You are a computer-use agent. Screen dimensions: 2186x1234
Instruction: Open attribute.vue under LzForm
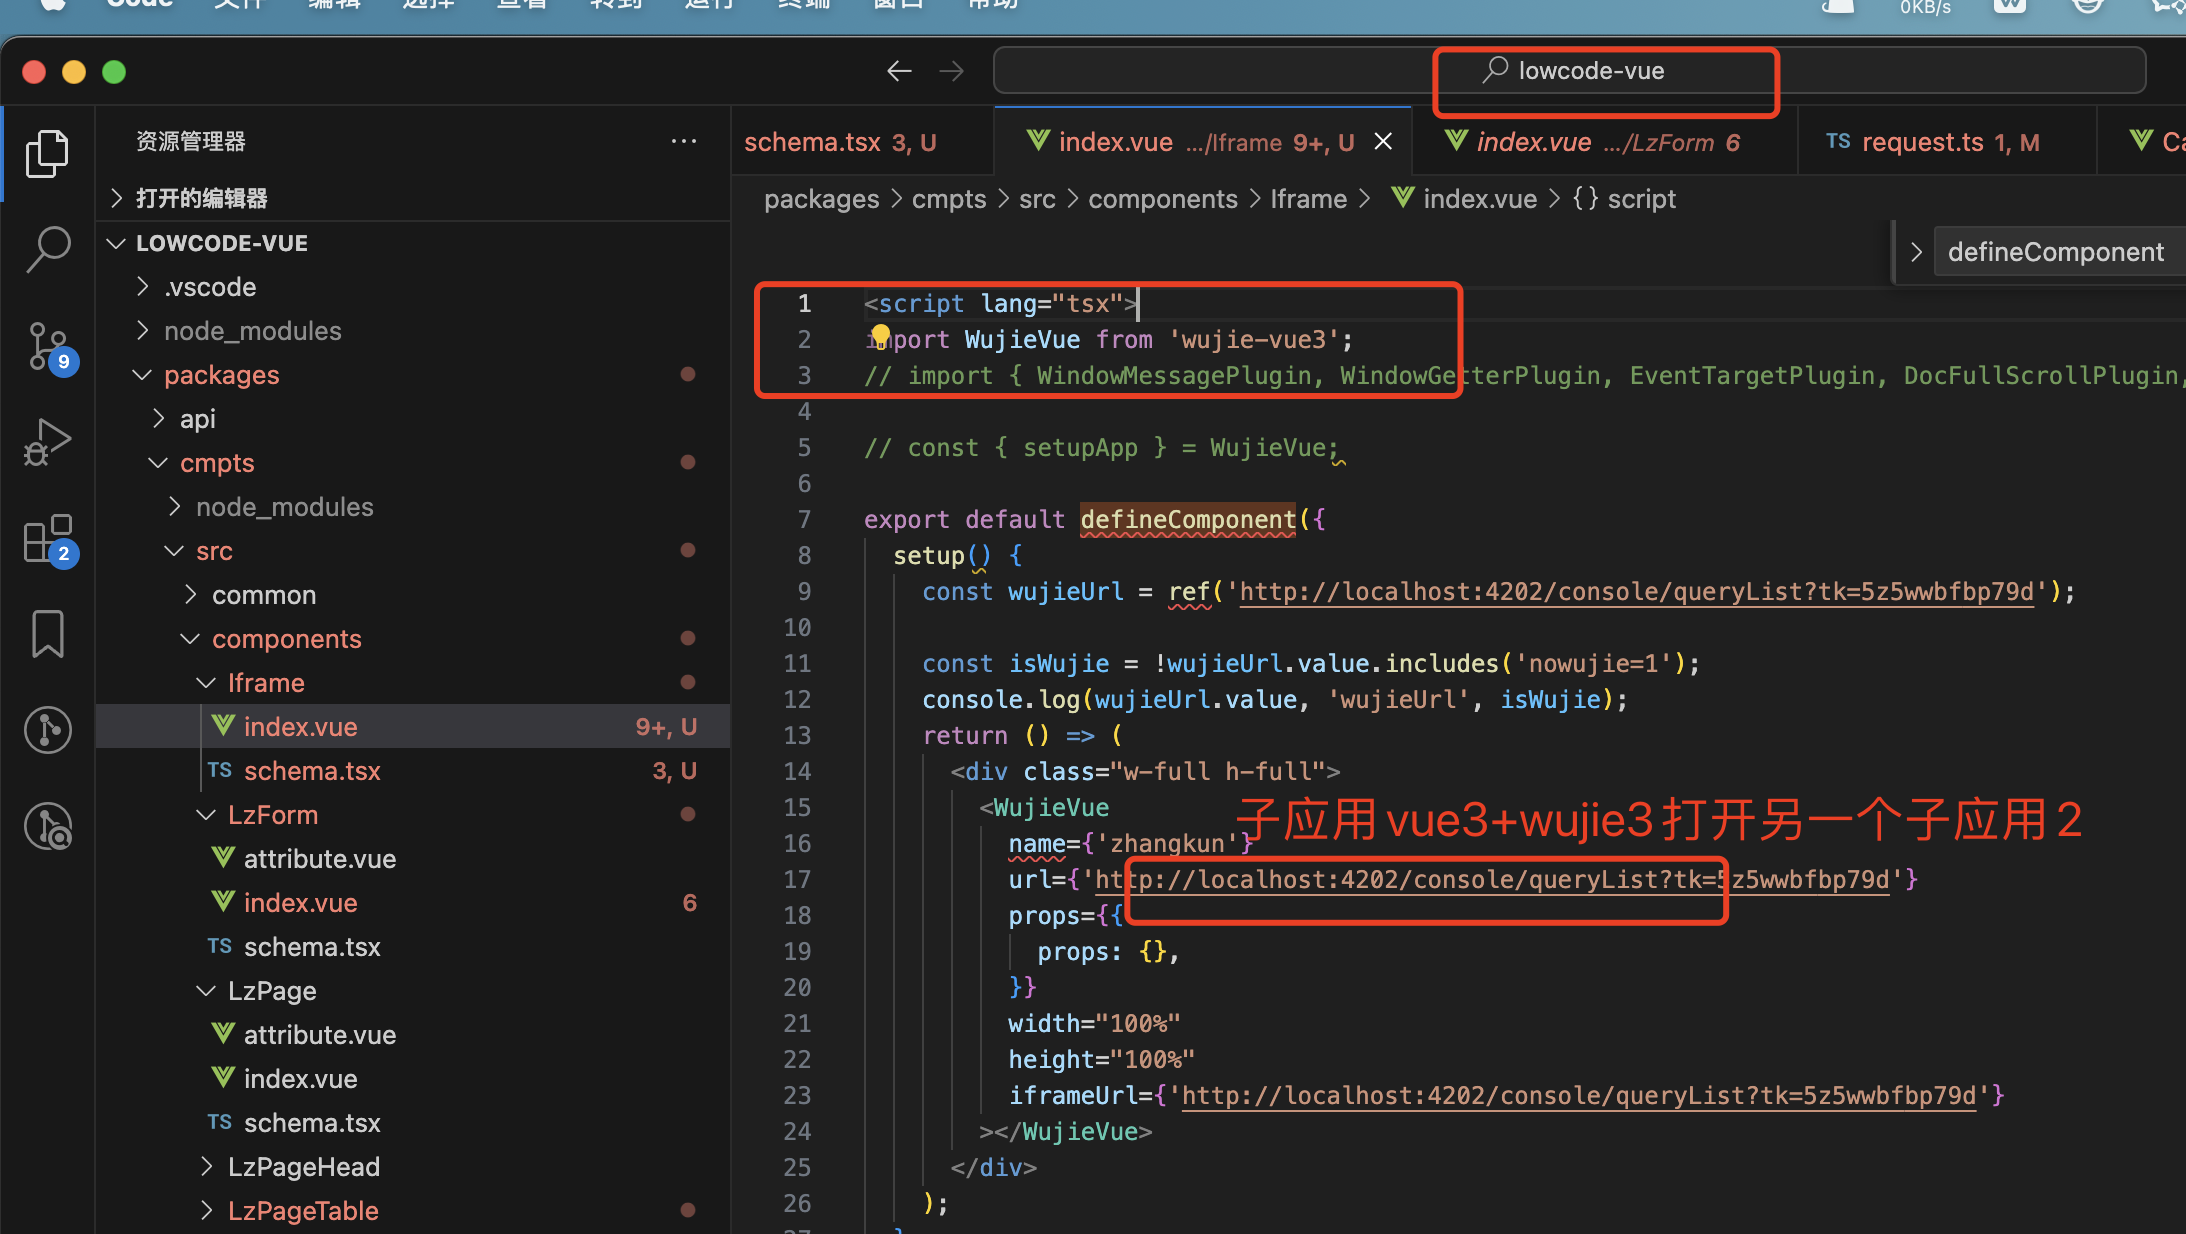pyautogui.click(x=319, y=859)
